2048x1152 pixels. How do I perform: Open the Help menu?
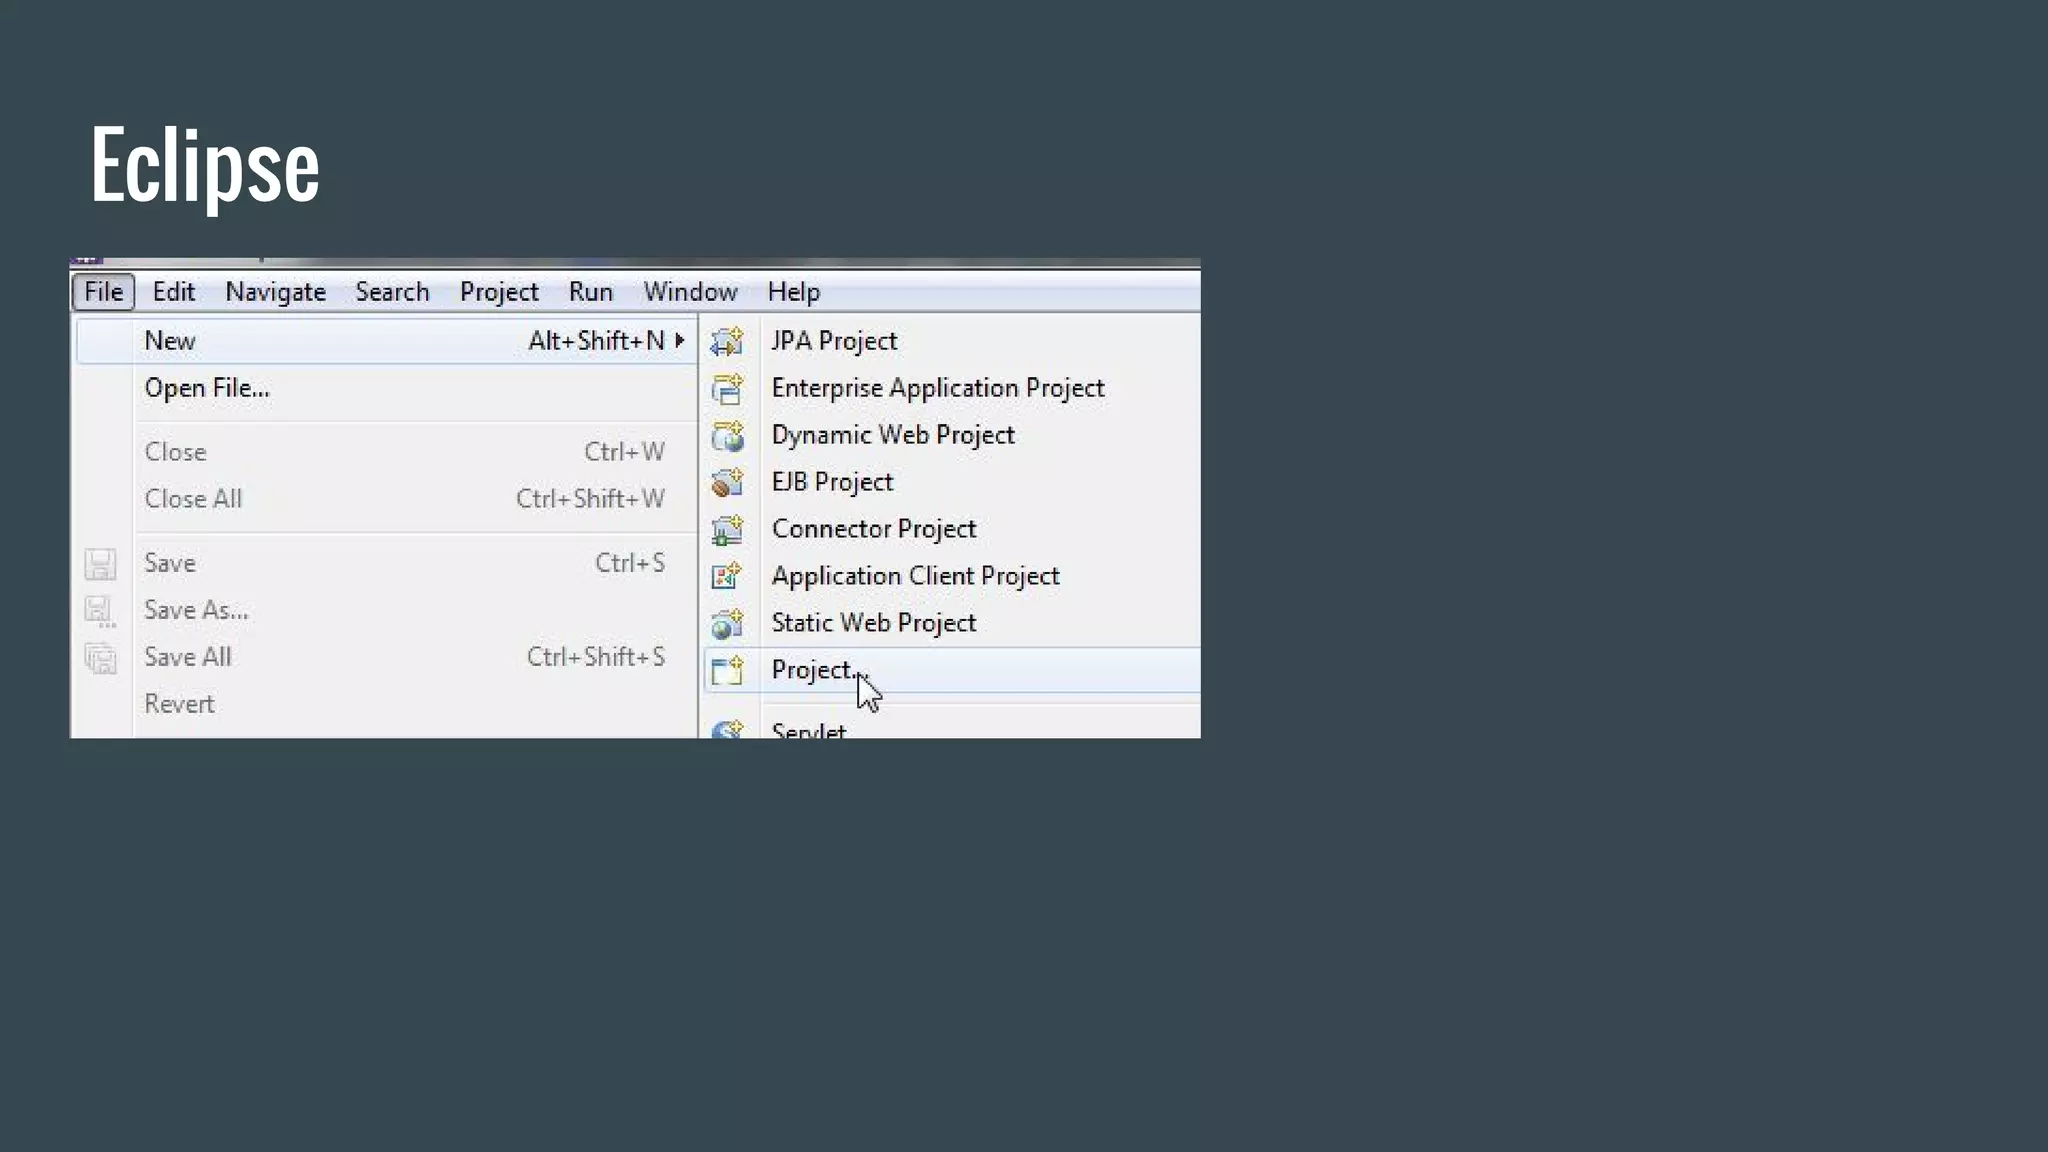tap(793, 291)
